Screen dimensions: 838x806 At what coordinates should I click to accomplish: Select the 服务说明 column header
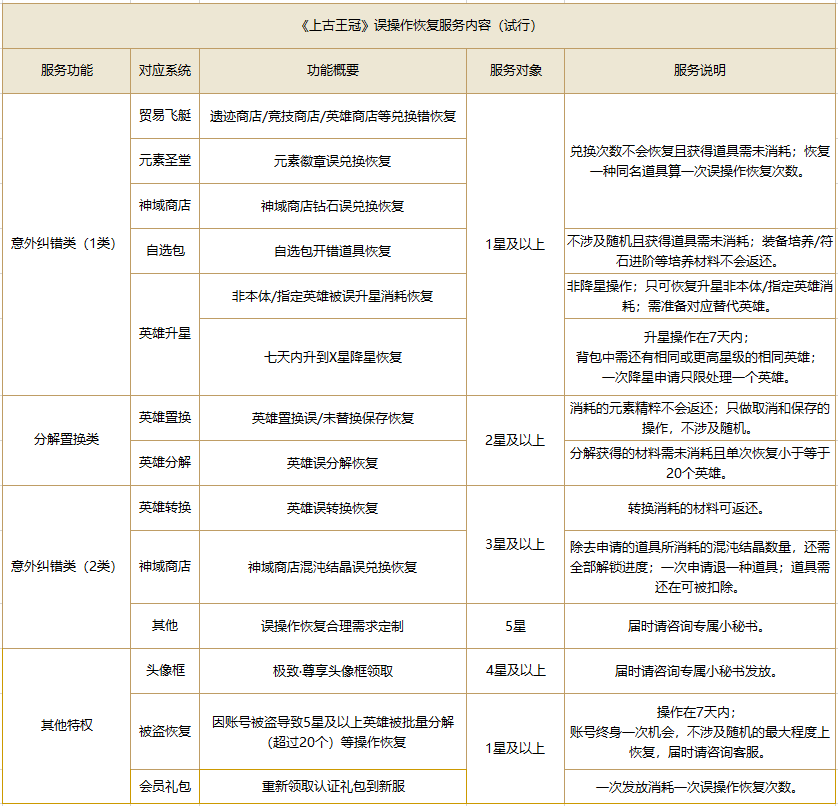(x=700, y=71)
